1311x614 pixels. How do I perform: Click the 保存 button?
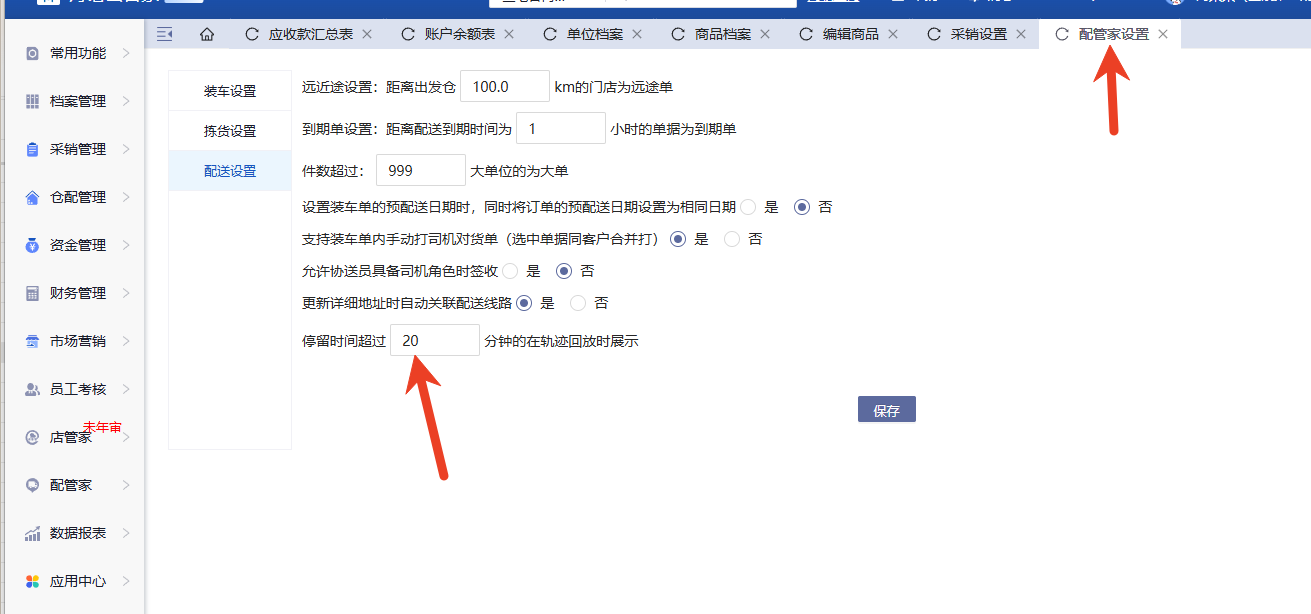coord(886,410)
